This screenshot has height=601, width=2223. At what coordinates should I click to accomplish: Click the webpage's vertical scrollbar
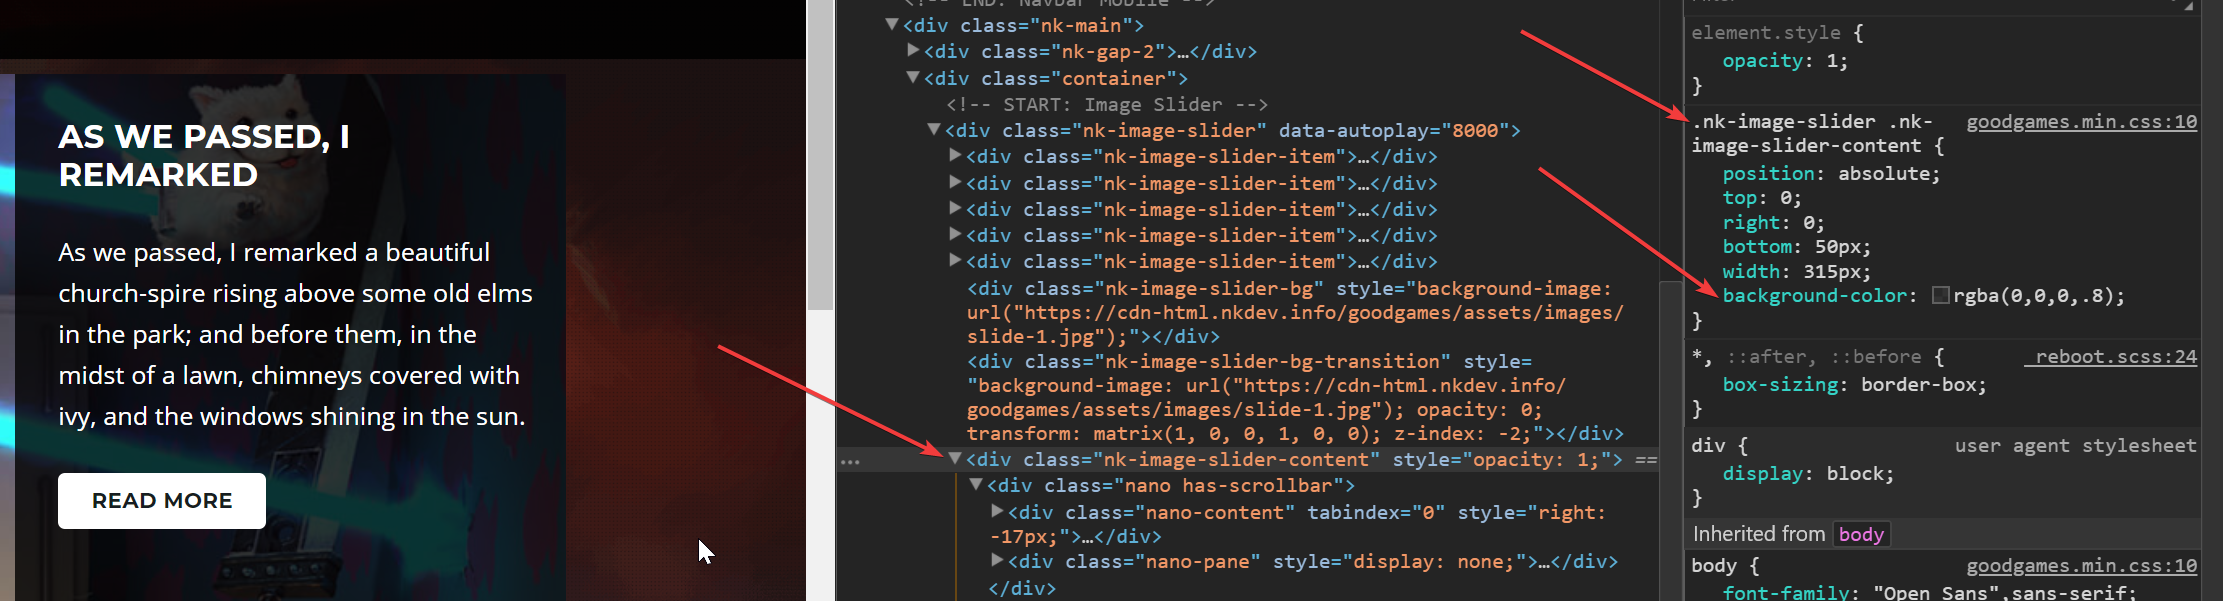[x=820, y=160]
